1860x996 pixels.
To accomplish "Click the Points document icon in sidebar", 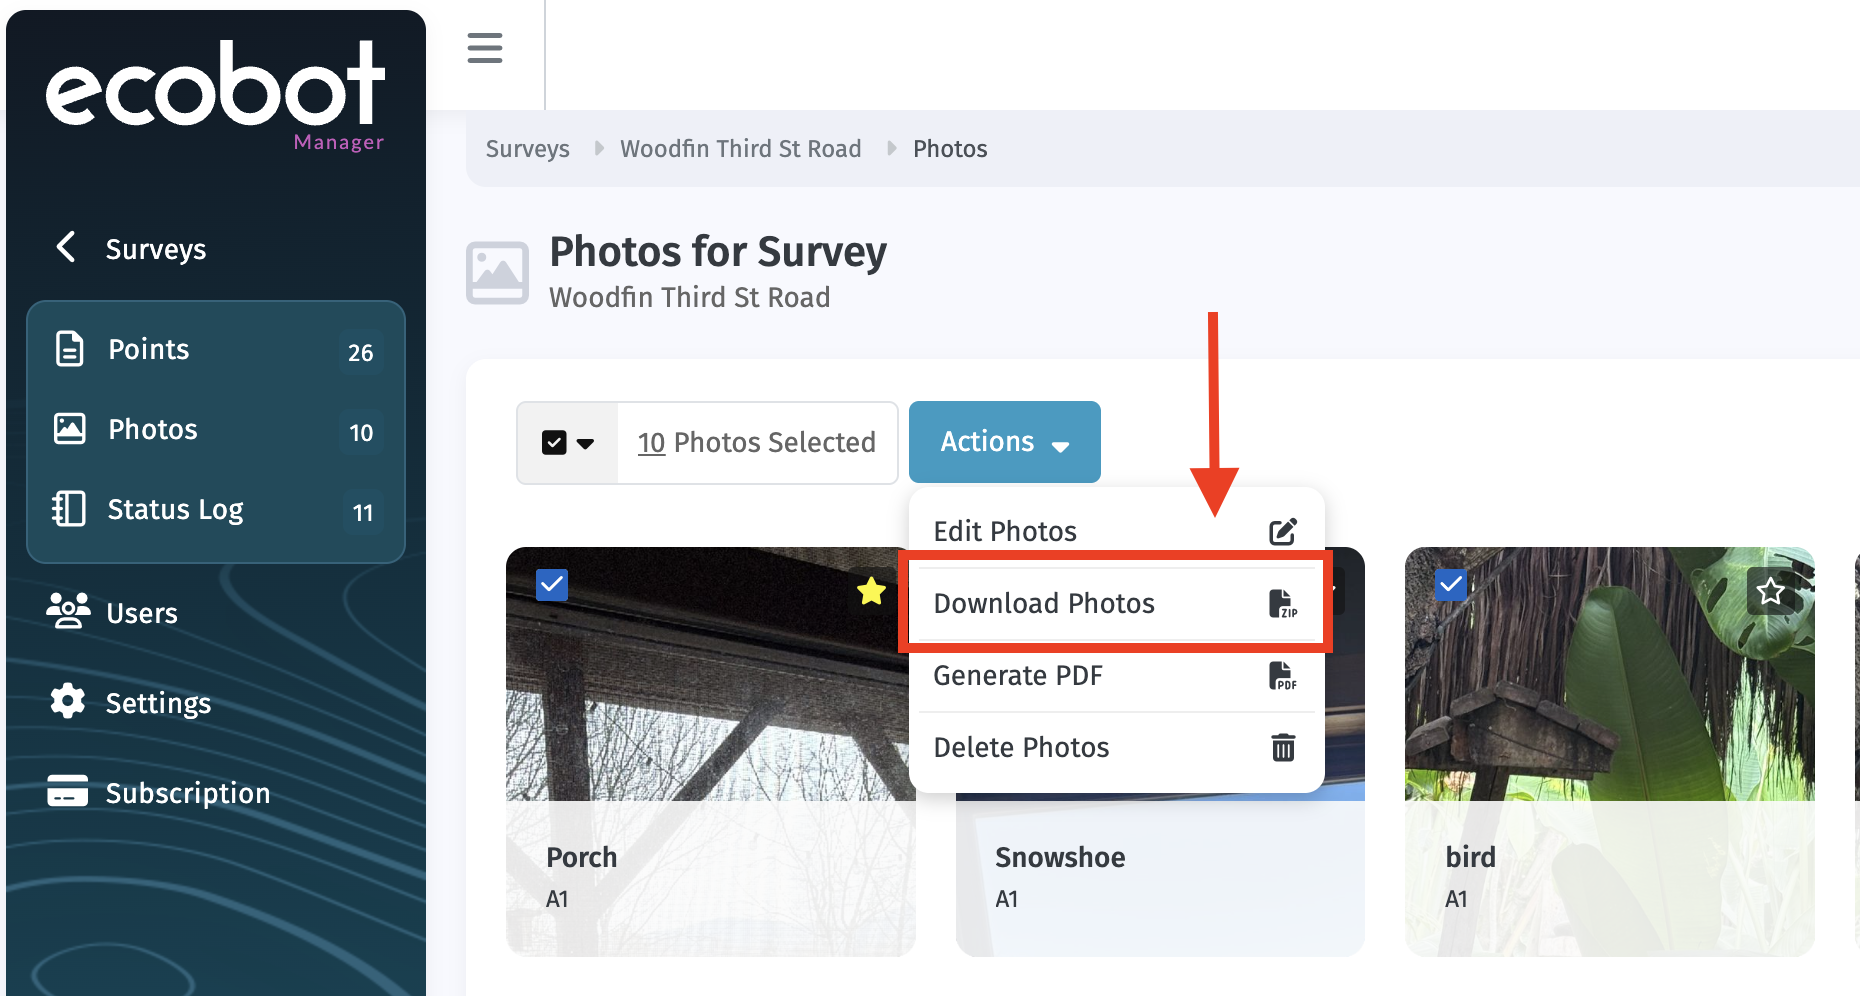I will (x=70, y=349).
